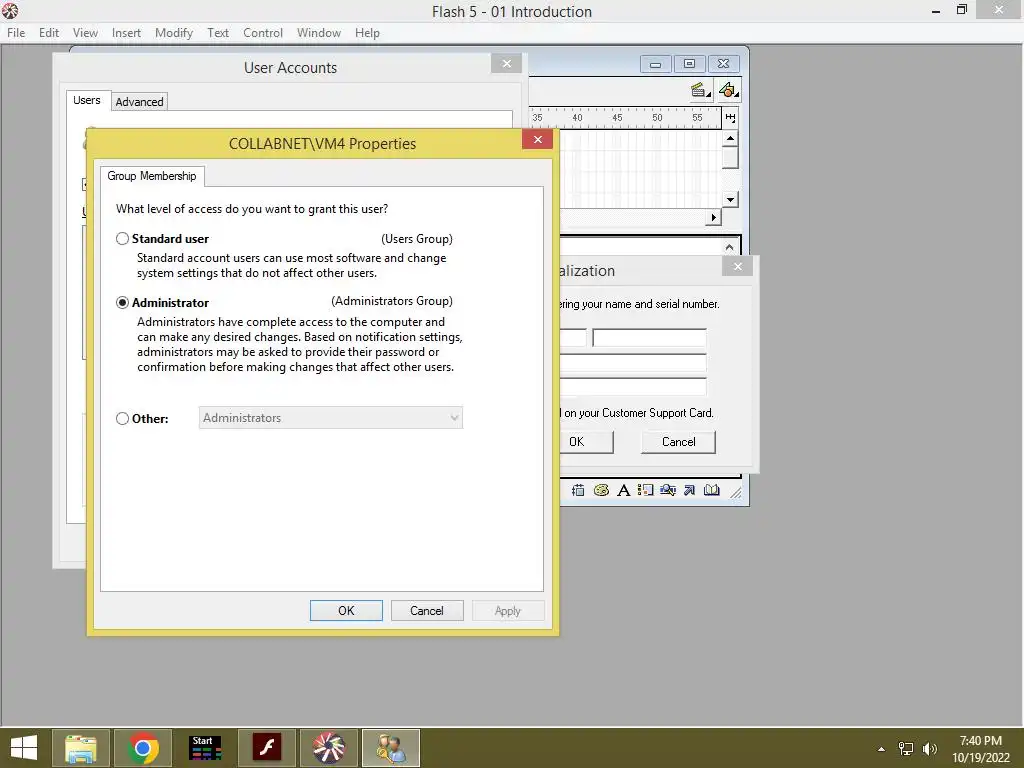Open the Actions panel arrow icon

pos(689,490)
